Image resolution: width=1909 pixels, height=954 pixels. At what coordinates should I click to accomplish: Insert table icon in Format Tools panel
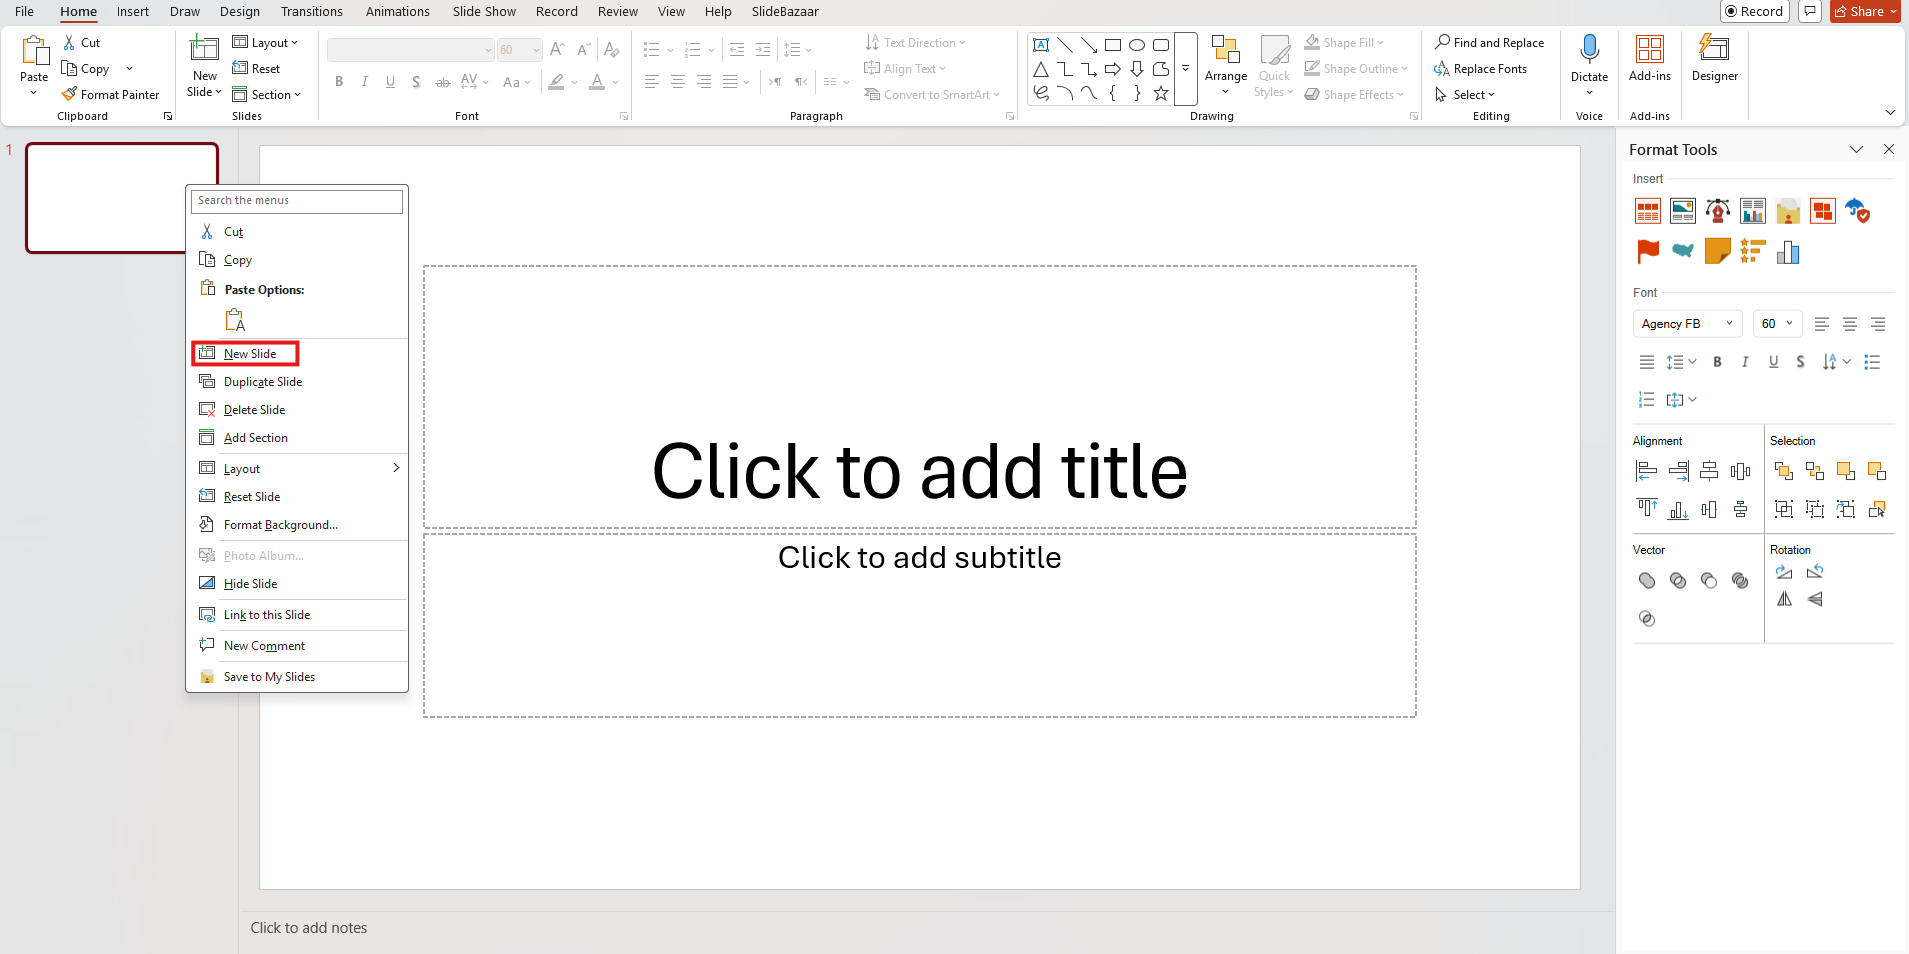tap(1648, 211)
